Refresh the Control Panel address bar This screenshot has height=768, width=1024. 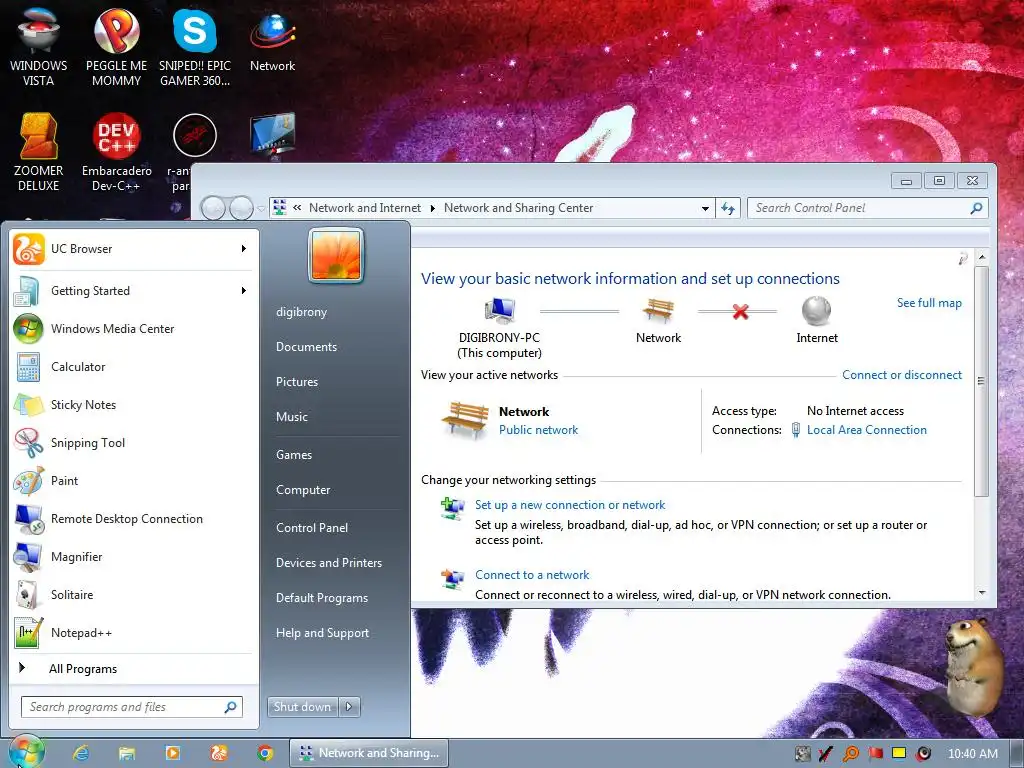[728, 208]
